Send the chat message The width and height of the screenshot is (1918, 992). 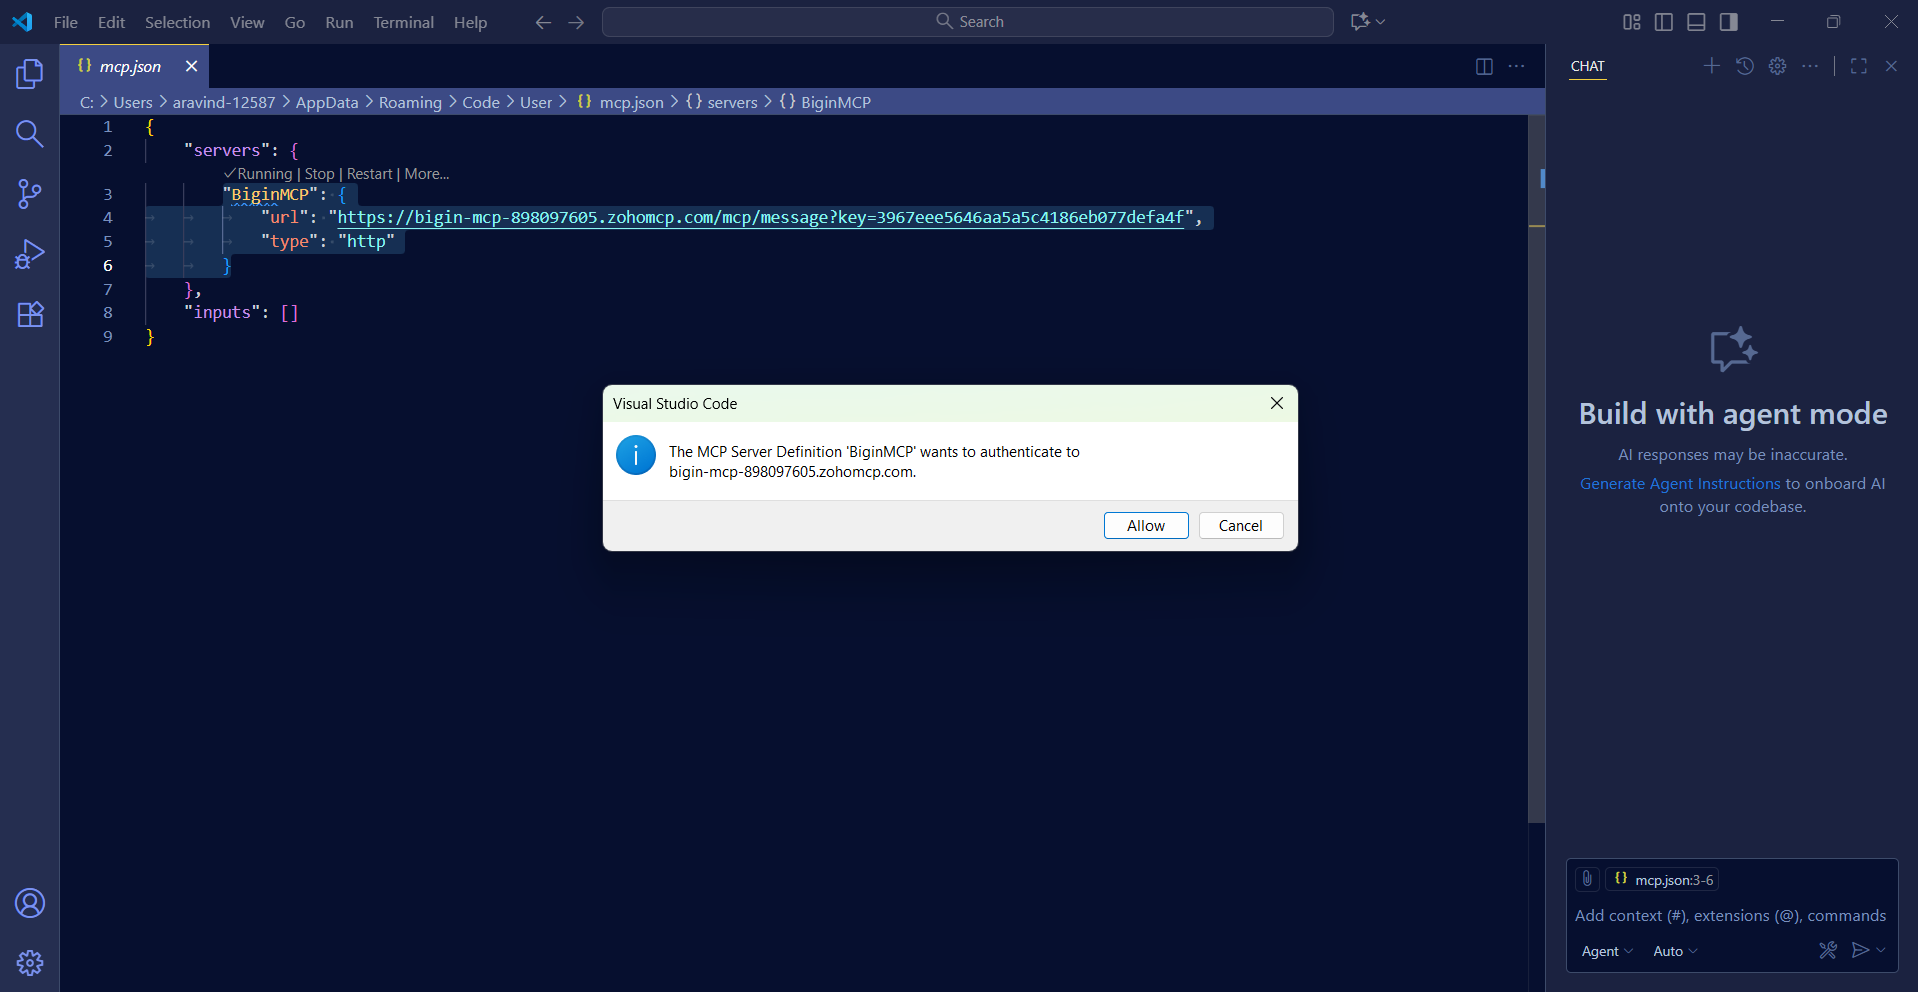[1860, 950]
